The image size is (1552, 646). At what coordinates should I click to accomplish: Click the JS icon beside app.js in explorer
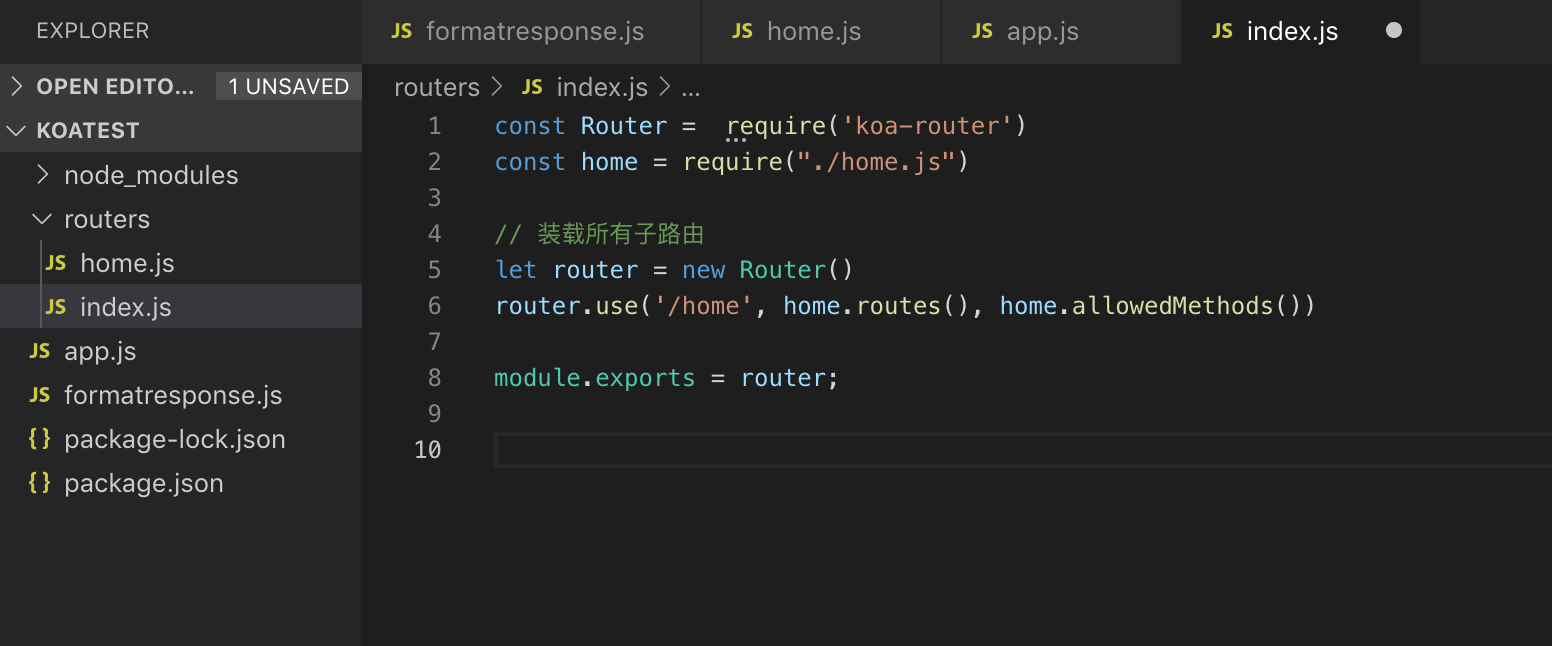[40, 351]
